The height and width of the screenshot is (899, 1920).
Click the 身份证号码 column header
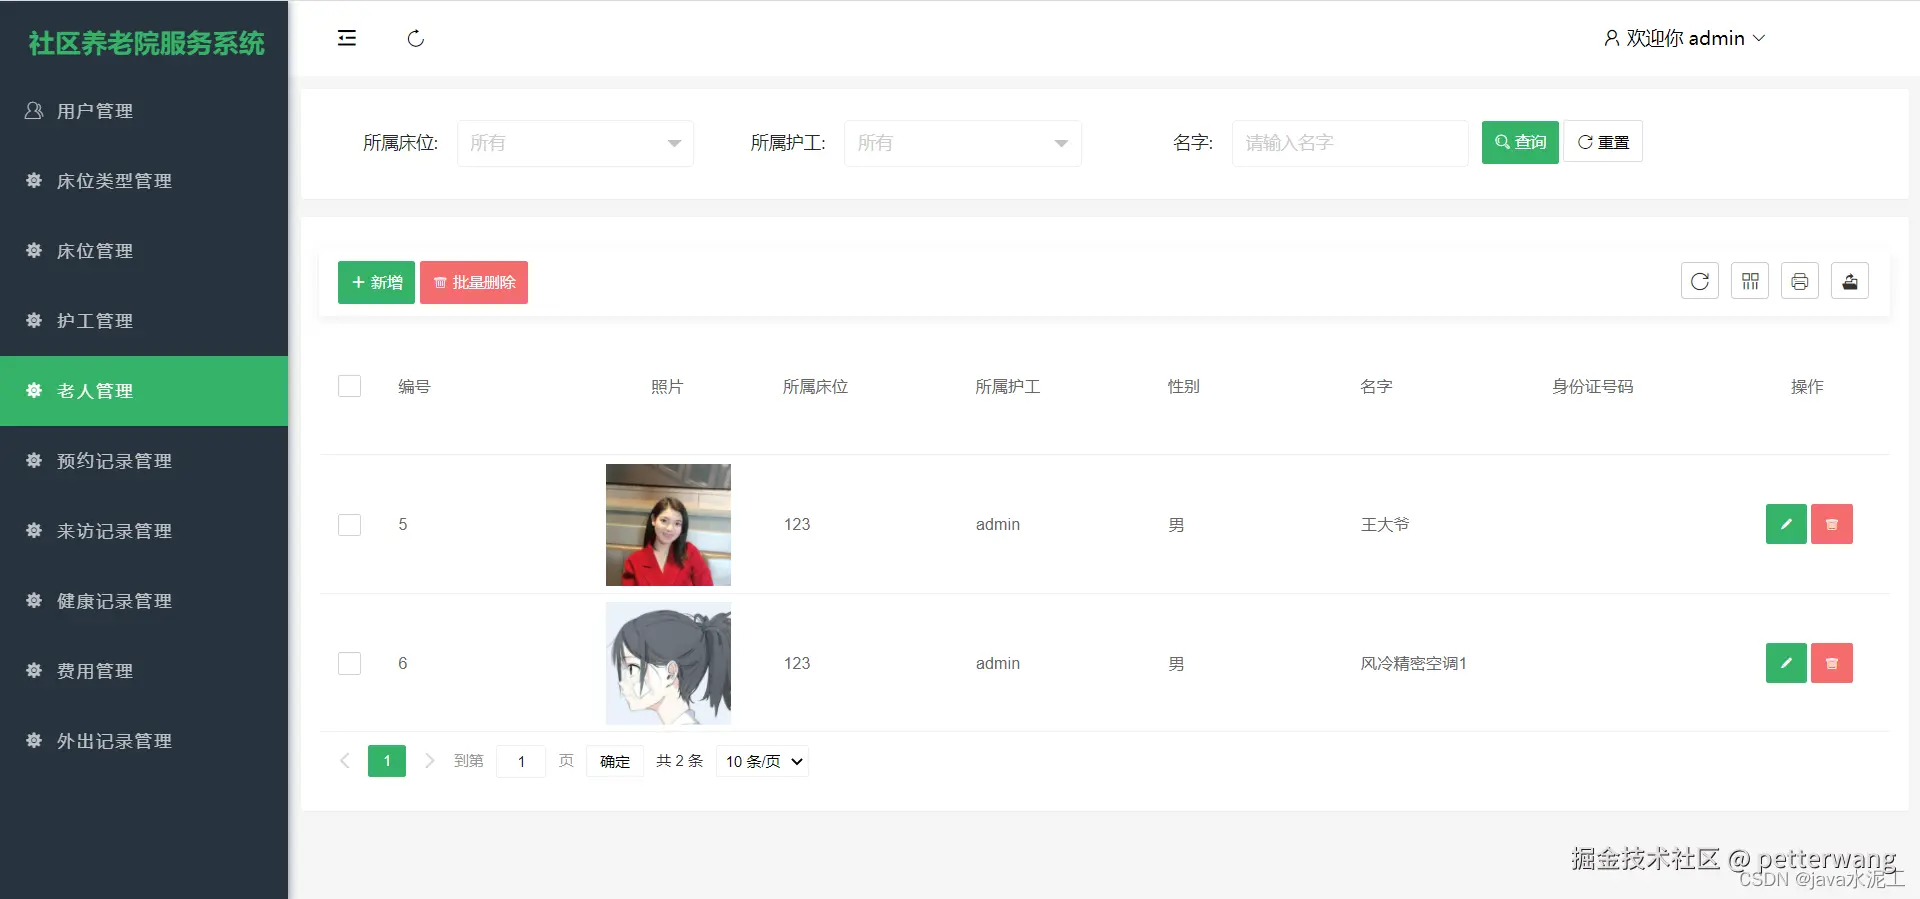[x=1593, y=387]
